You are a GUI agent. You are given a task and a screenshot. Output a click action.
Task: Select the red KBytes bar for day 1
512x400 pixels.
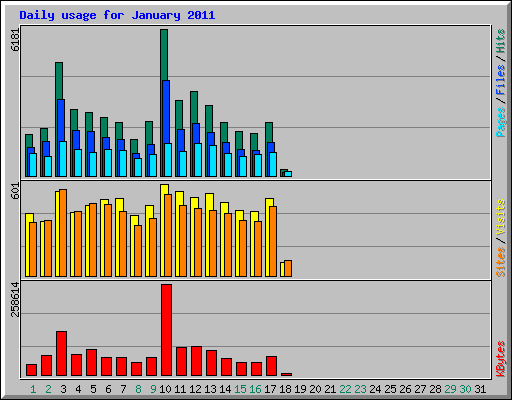[x=31, y=370]
